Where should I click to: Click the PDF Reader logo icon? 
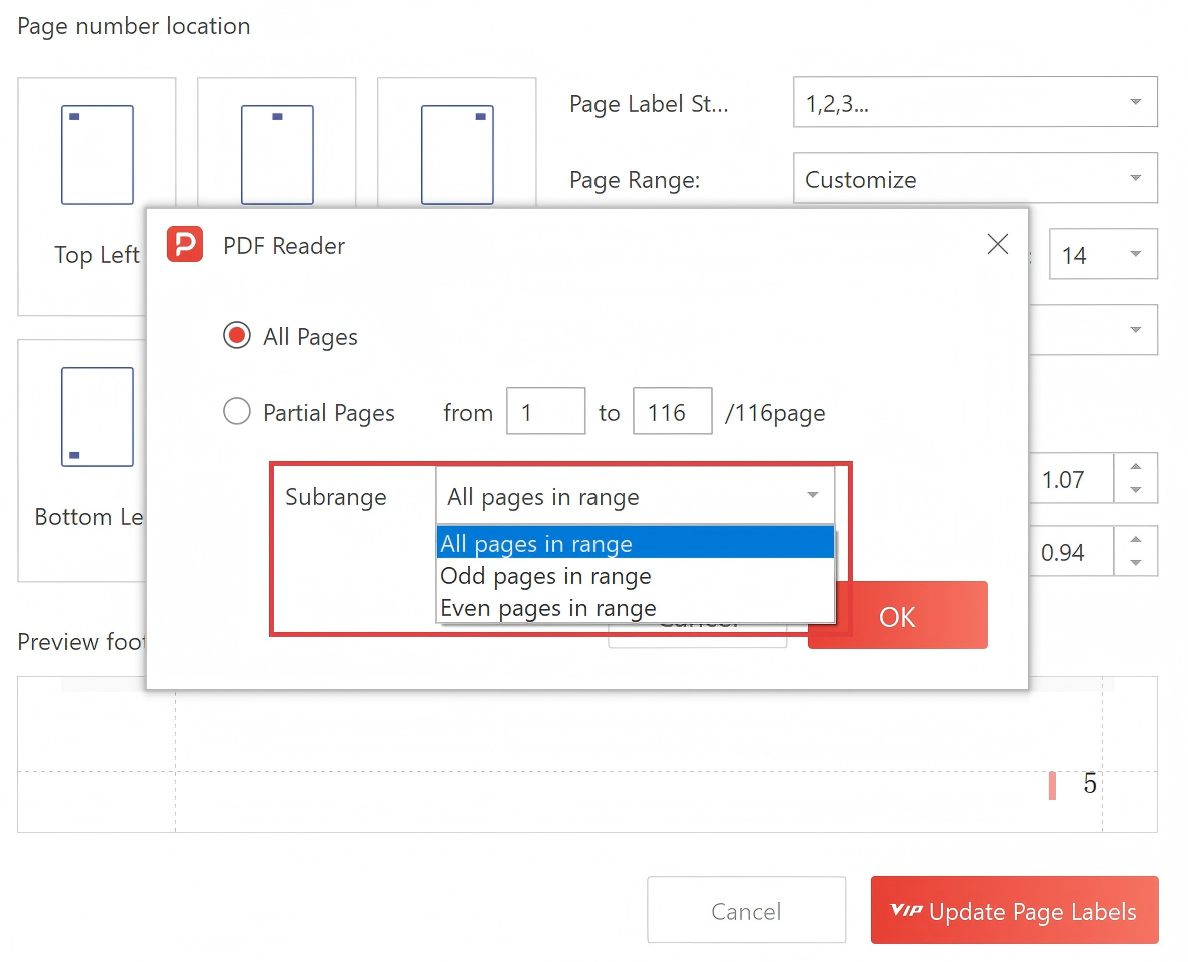[x=185, y=244]
